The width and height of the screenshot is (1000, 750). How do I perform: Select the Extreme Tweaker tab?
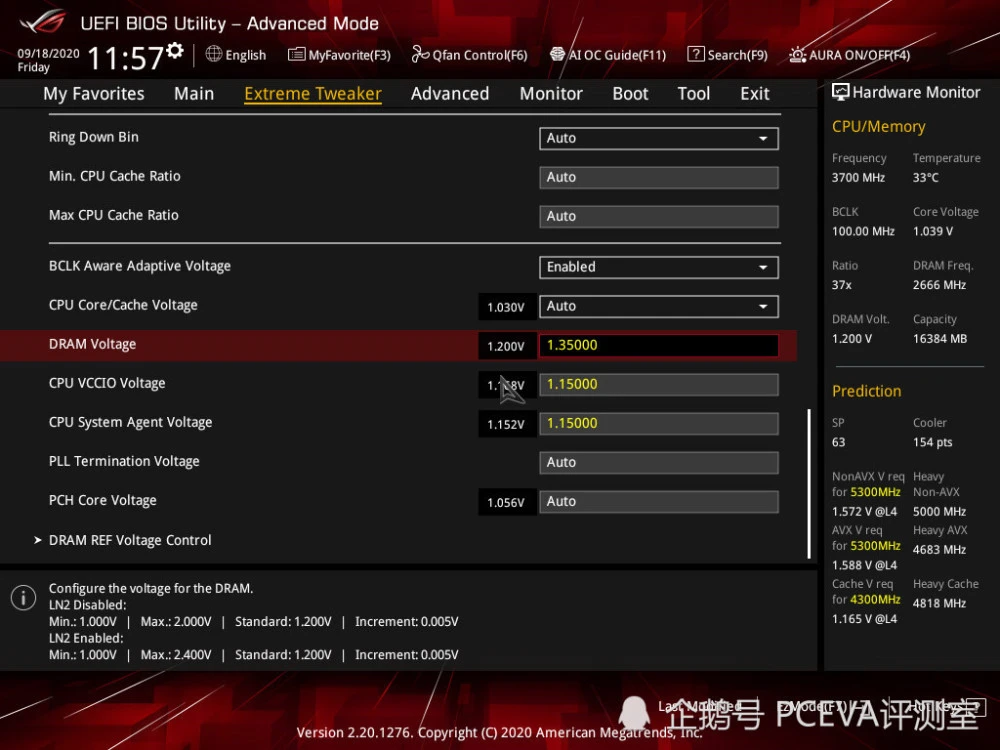[x=312, y=94]
